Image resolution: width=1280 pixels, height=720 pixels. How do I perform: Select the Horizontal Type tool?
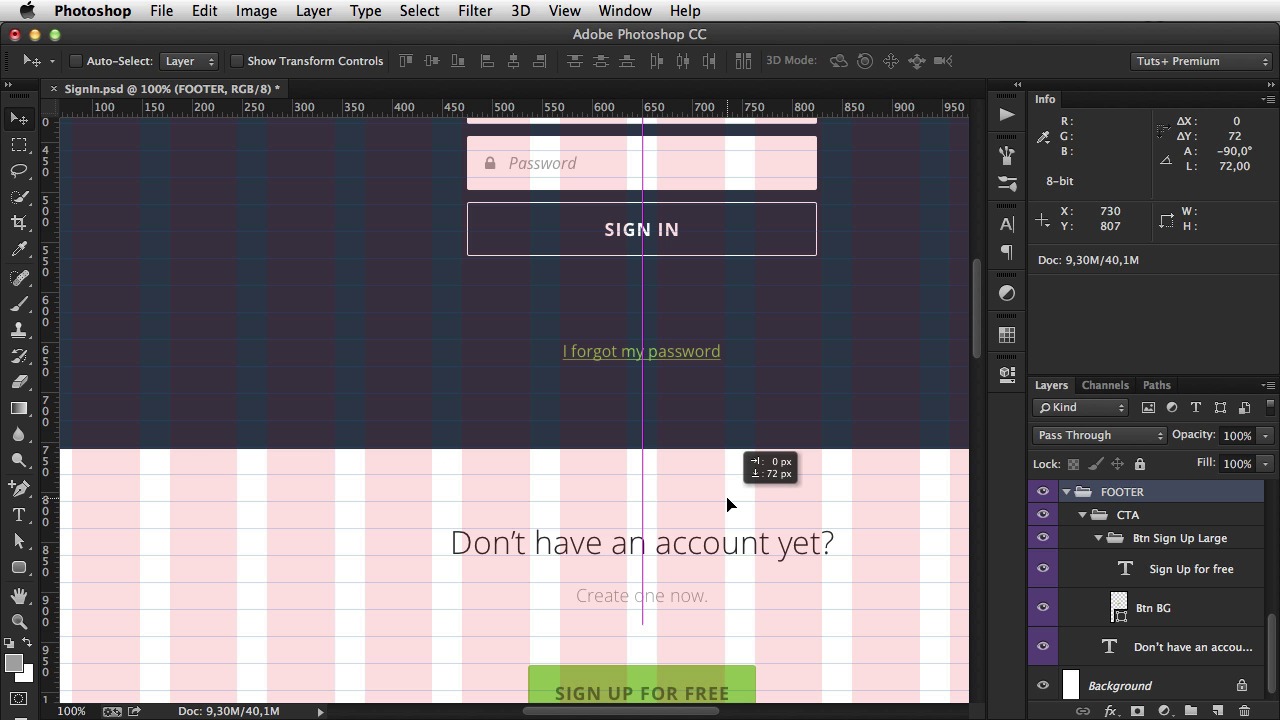coord(19,515)
